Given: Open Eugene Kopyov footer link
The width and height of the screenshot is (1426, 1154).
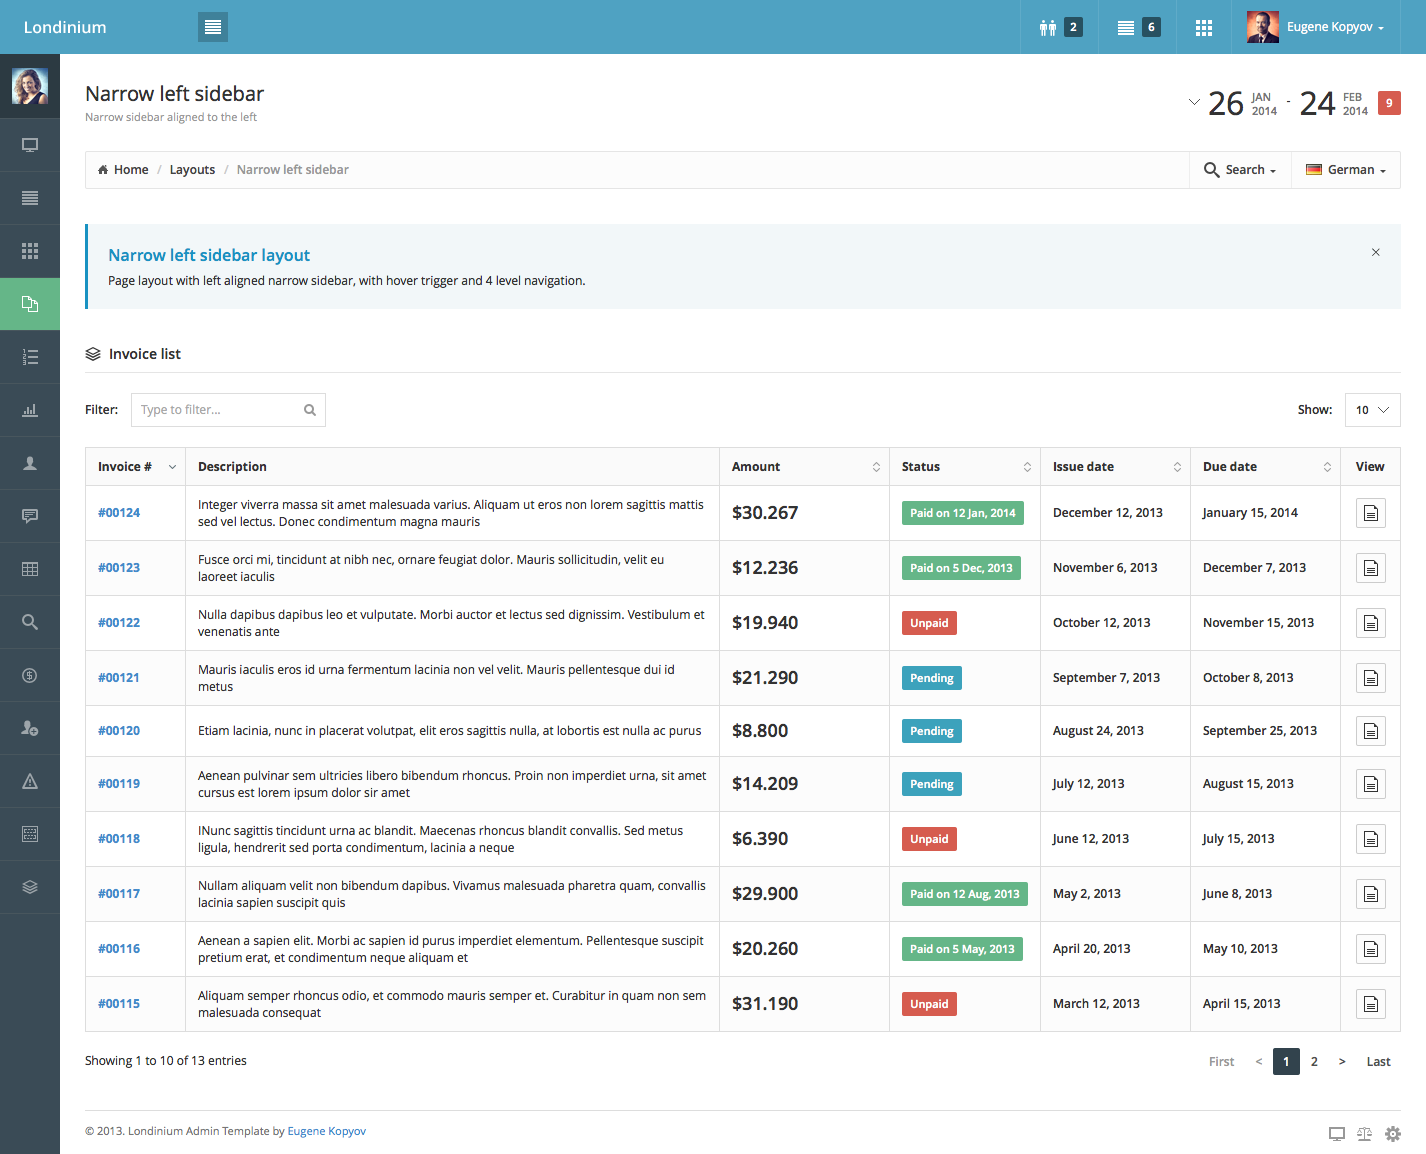Looking at the screenshot, I should (x=327, y=1132).
